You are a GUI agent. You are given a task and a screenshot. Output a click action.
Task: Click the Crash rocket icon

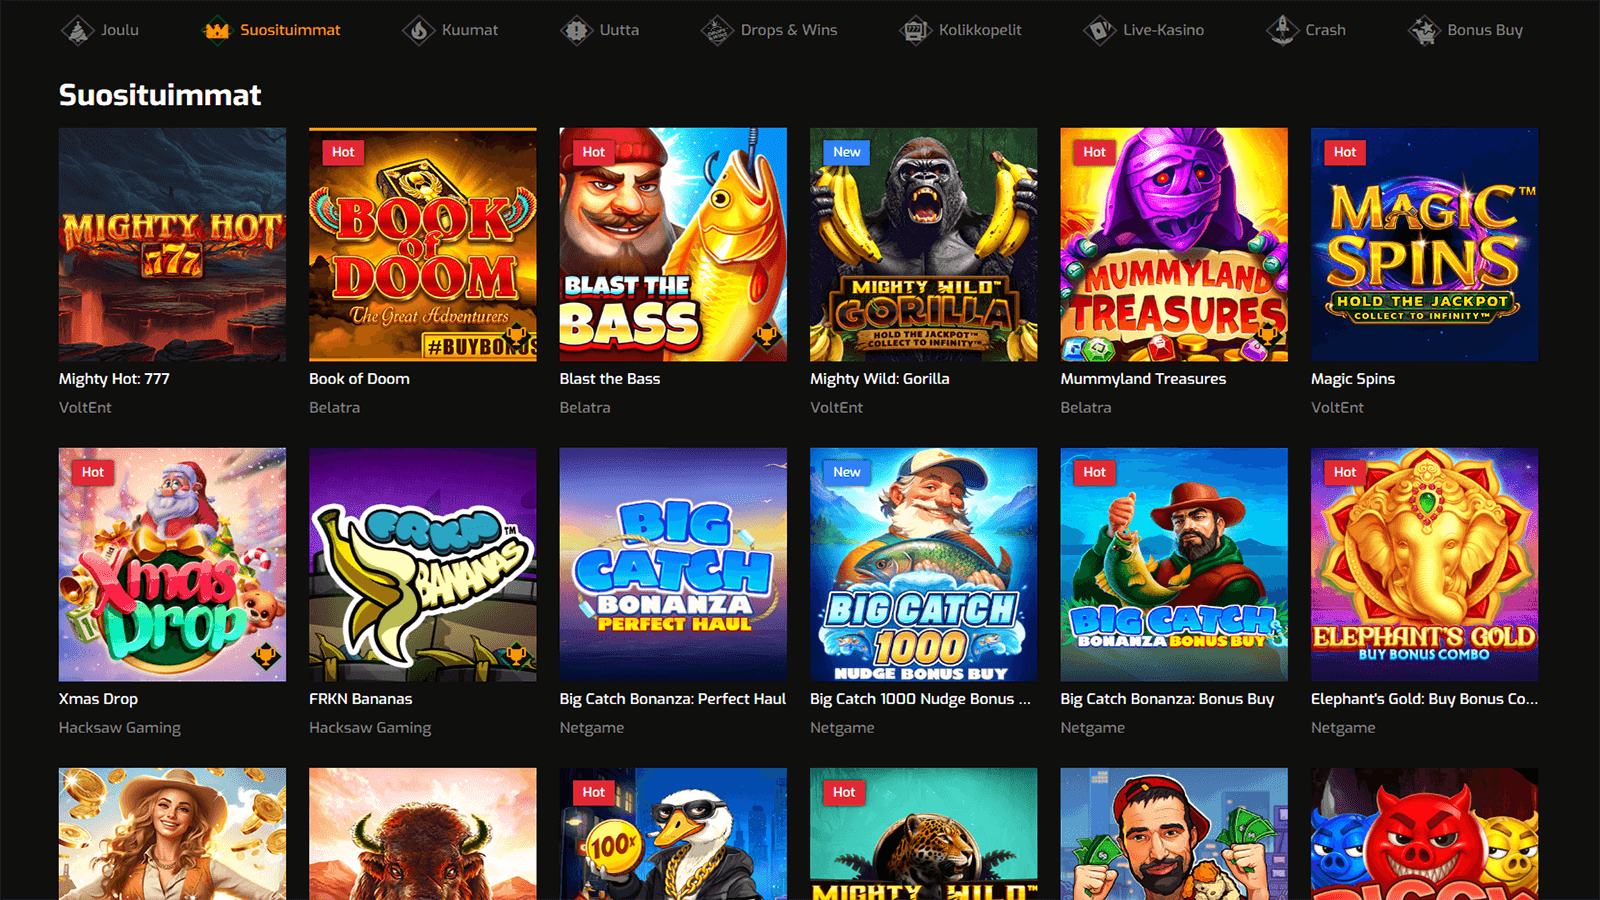coord(1282,30)
